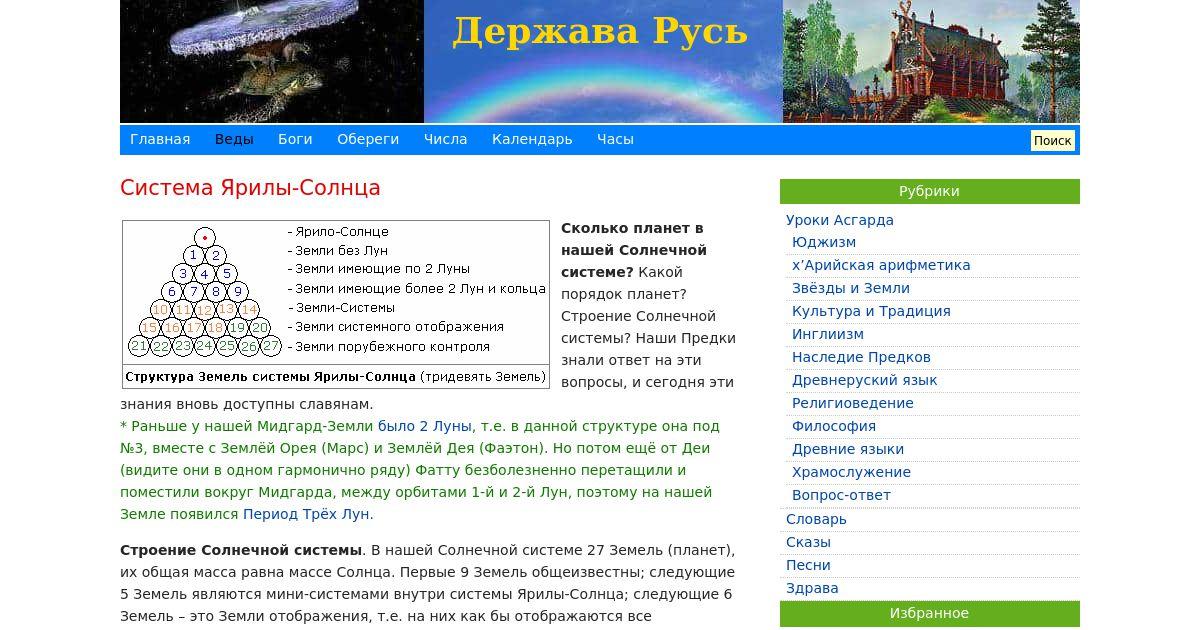Open Культура и Традиция category
This screenshot has width=1200, height=630.
[871, 311]
